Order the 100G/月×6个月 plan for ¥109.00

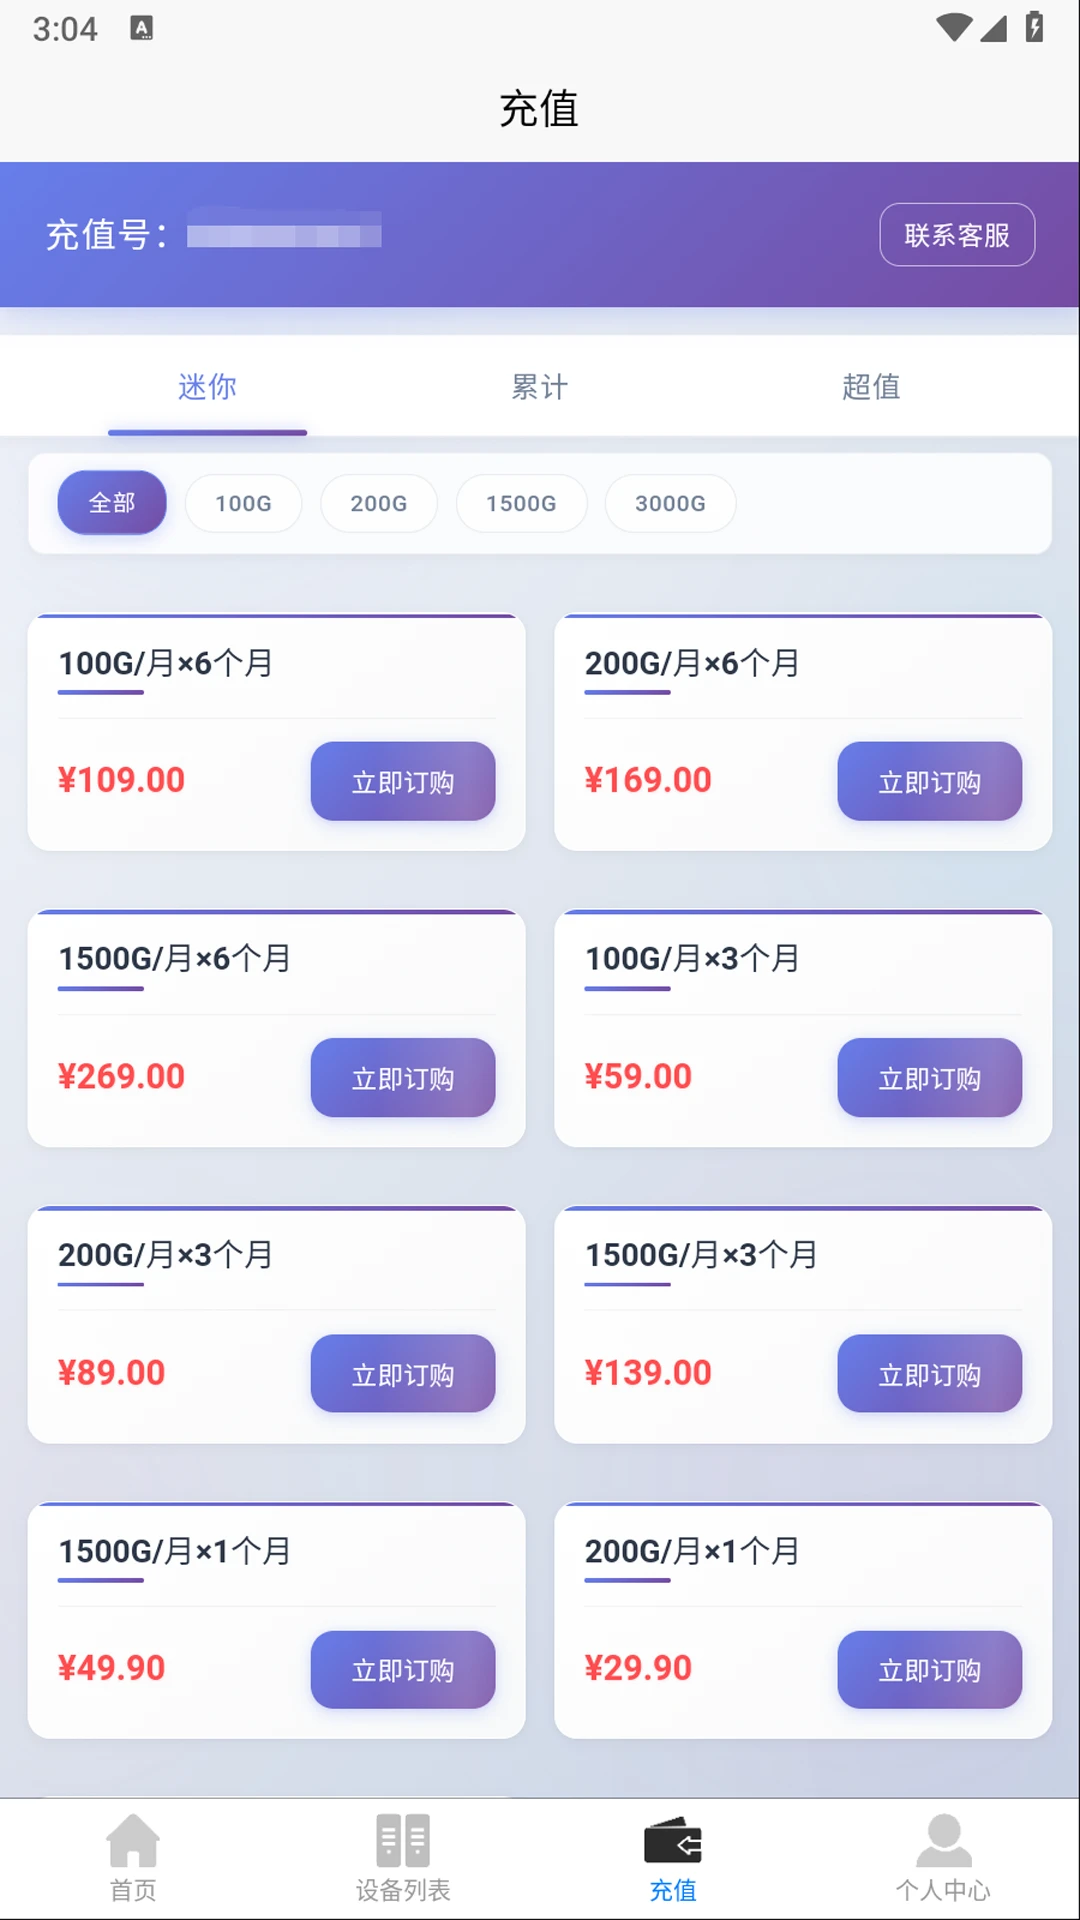[x=403, y=781]
